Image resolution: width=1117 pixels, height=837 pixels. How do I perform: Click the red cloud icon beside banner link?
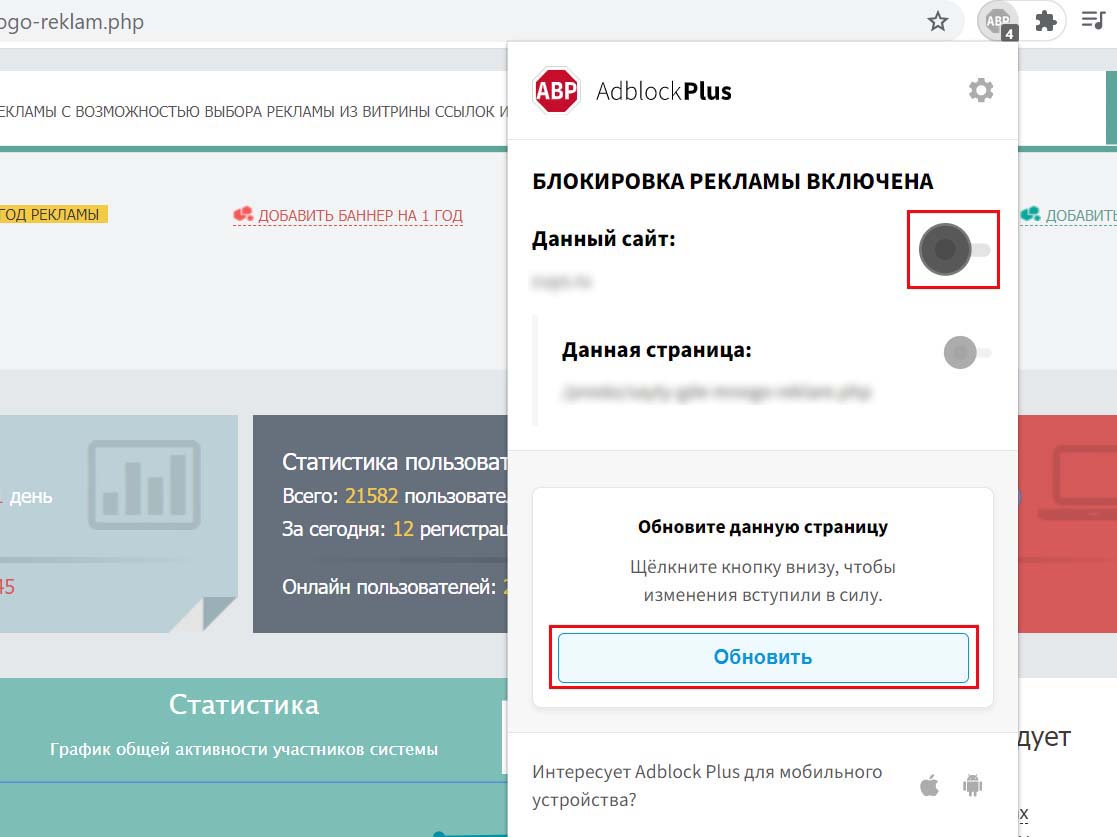click(x=244, y=214)
